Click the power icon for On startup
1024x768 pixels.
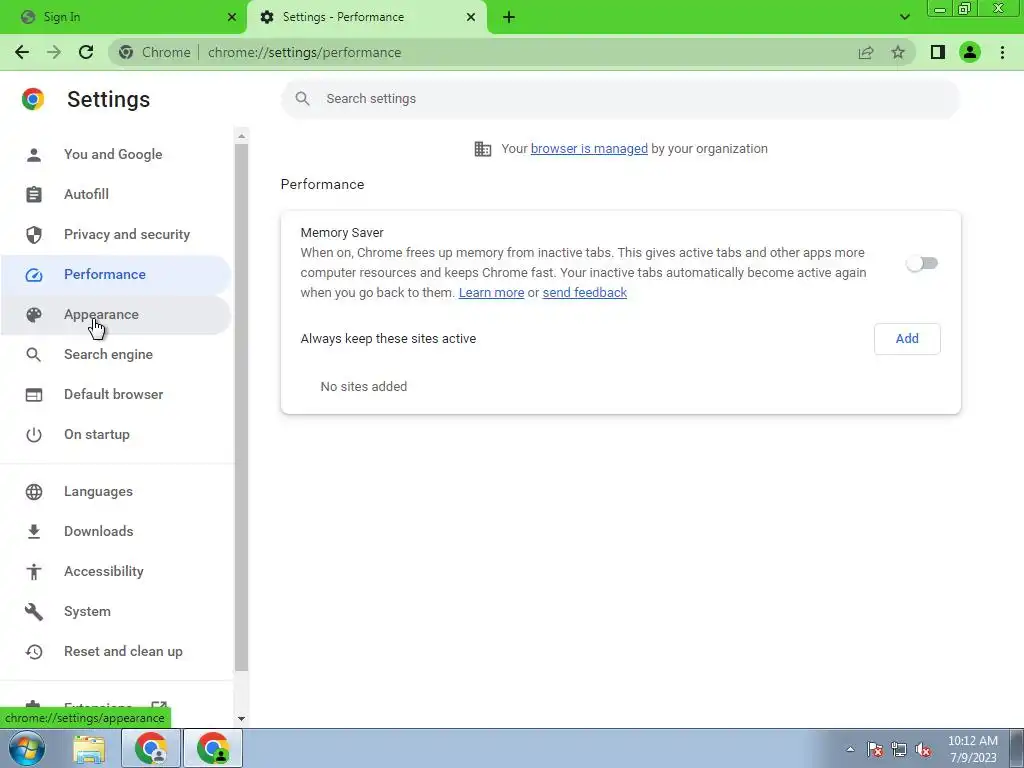click(34, 435)
